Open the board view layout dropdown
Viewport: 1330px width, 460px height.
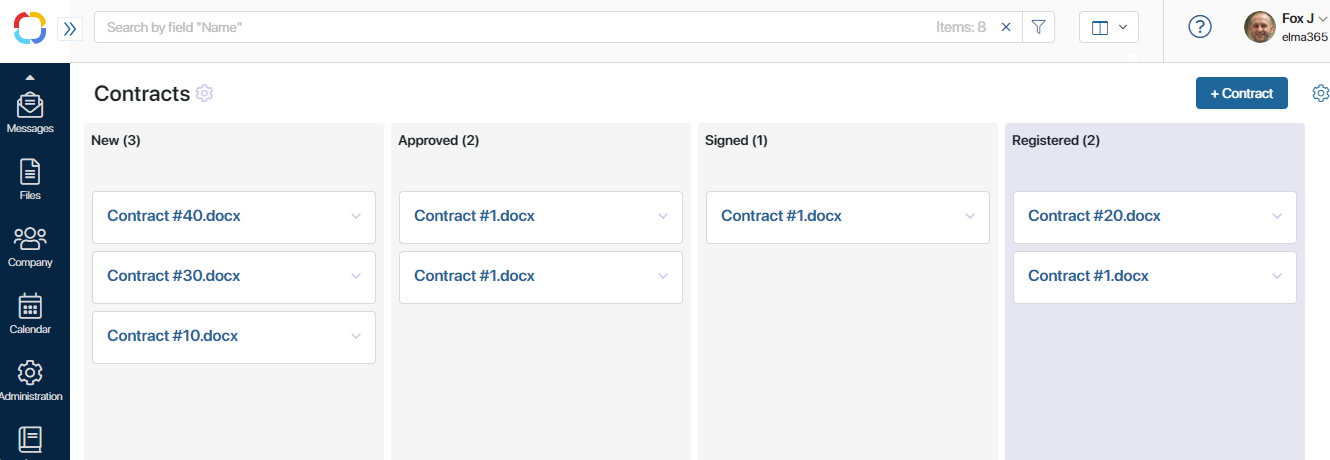point(1109,27)
